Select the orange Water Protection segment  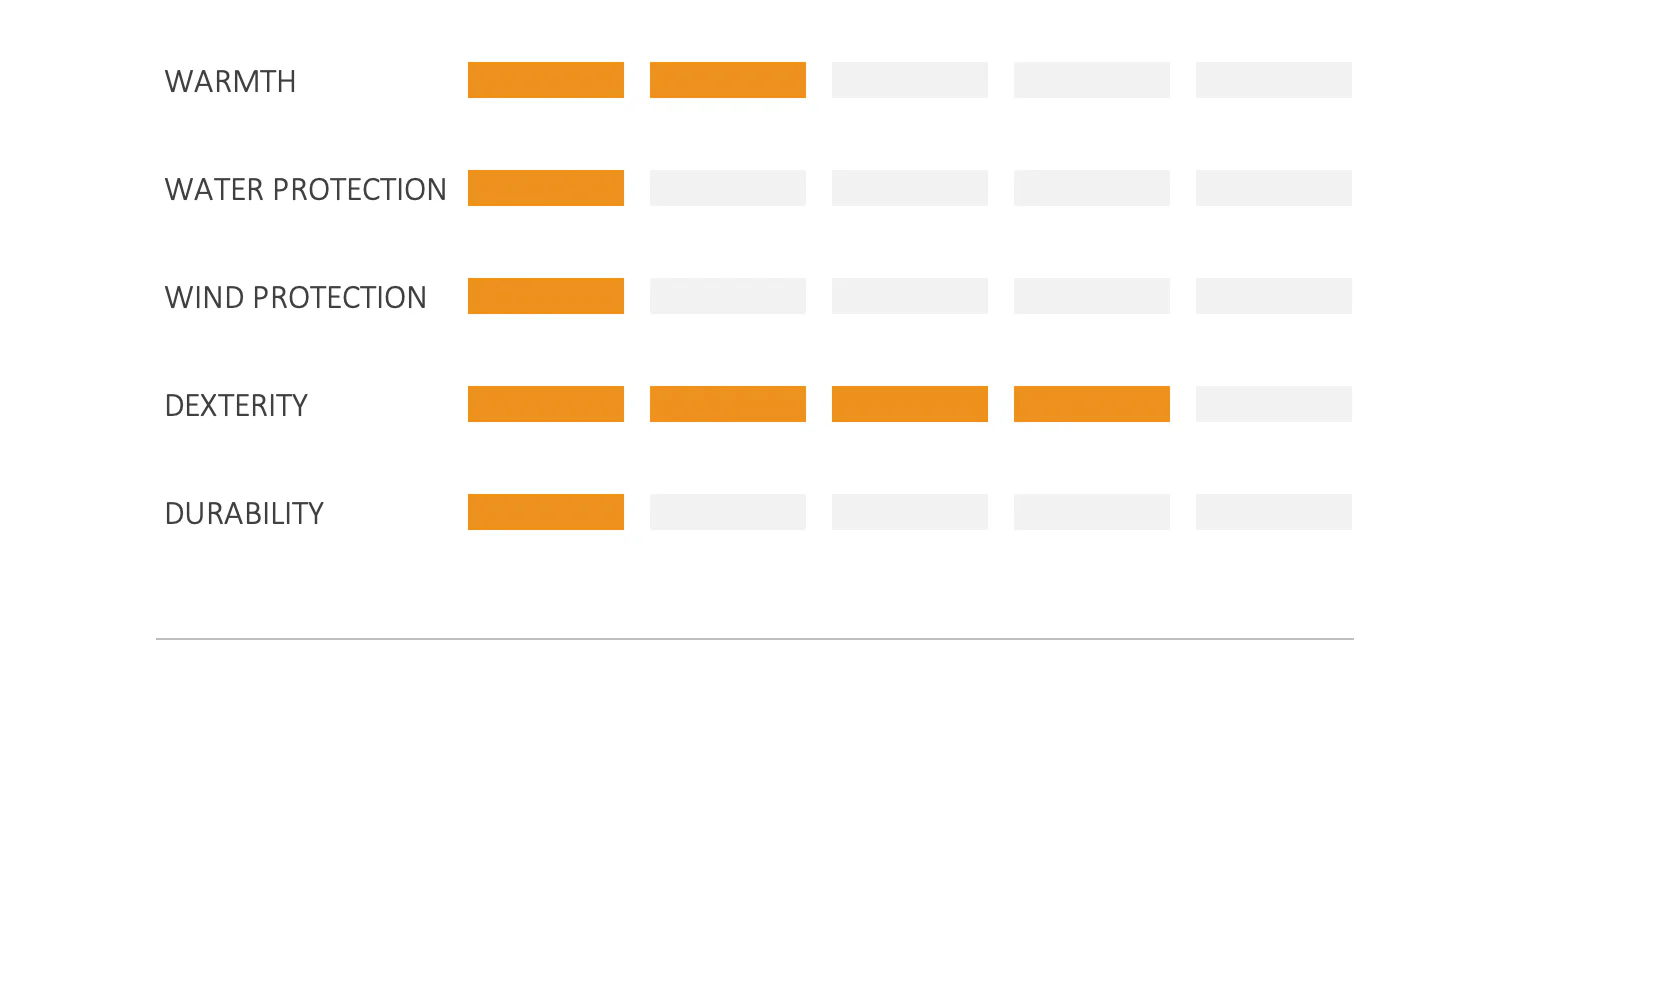(546, 188)
